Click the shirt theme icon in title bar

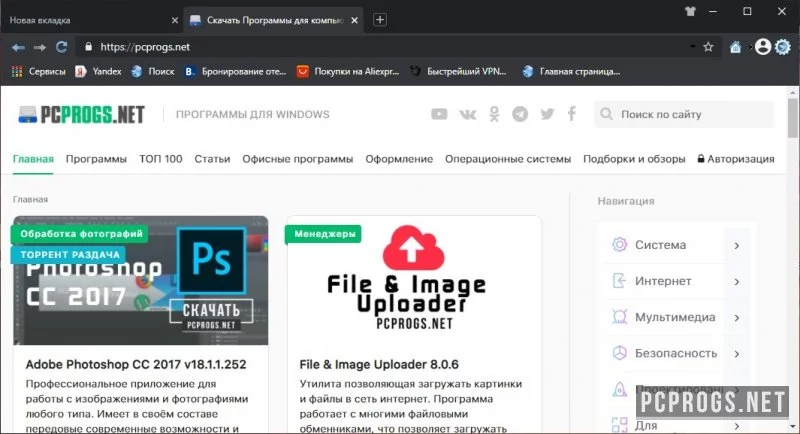[690, 11]
